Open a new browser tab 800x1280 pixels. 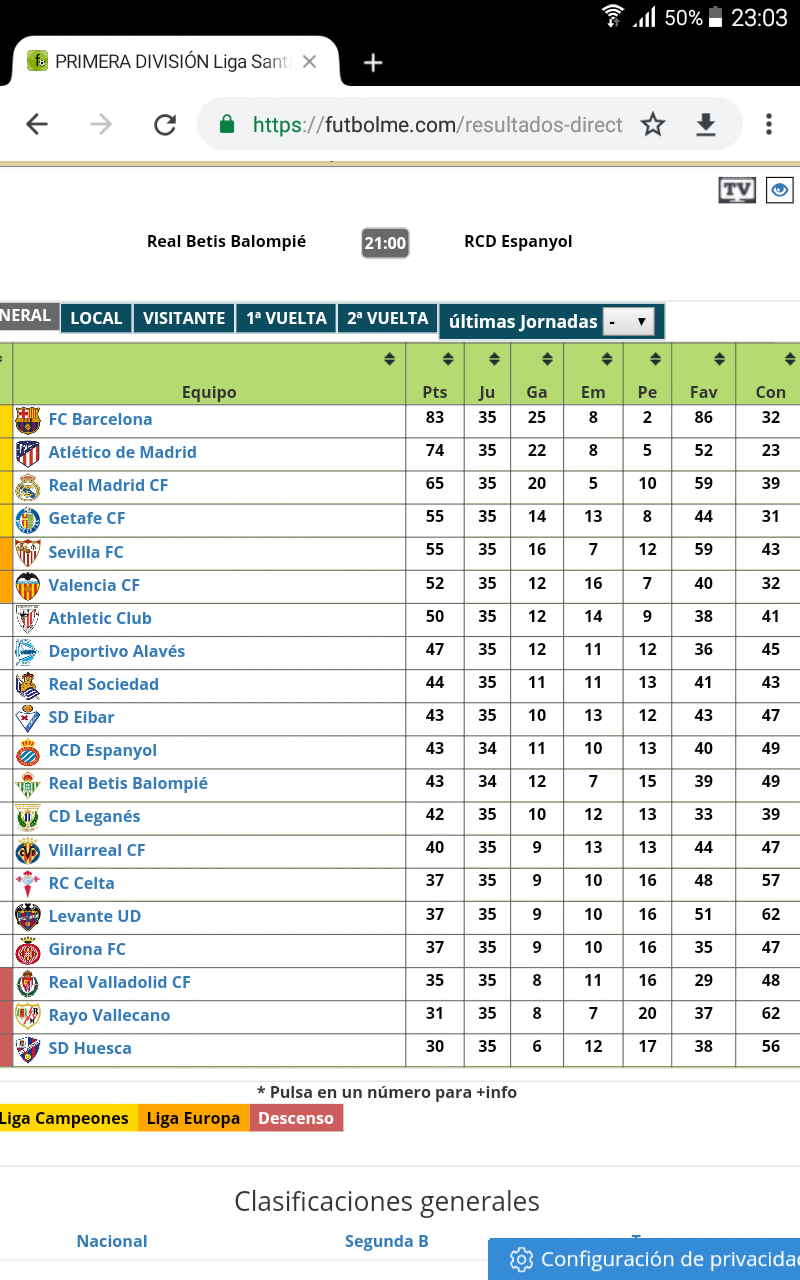[x=373, y=63]
